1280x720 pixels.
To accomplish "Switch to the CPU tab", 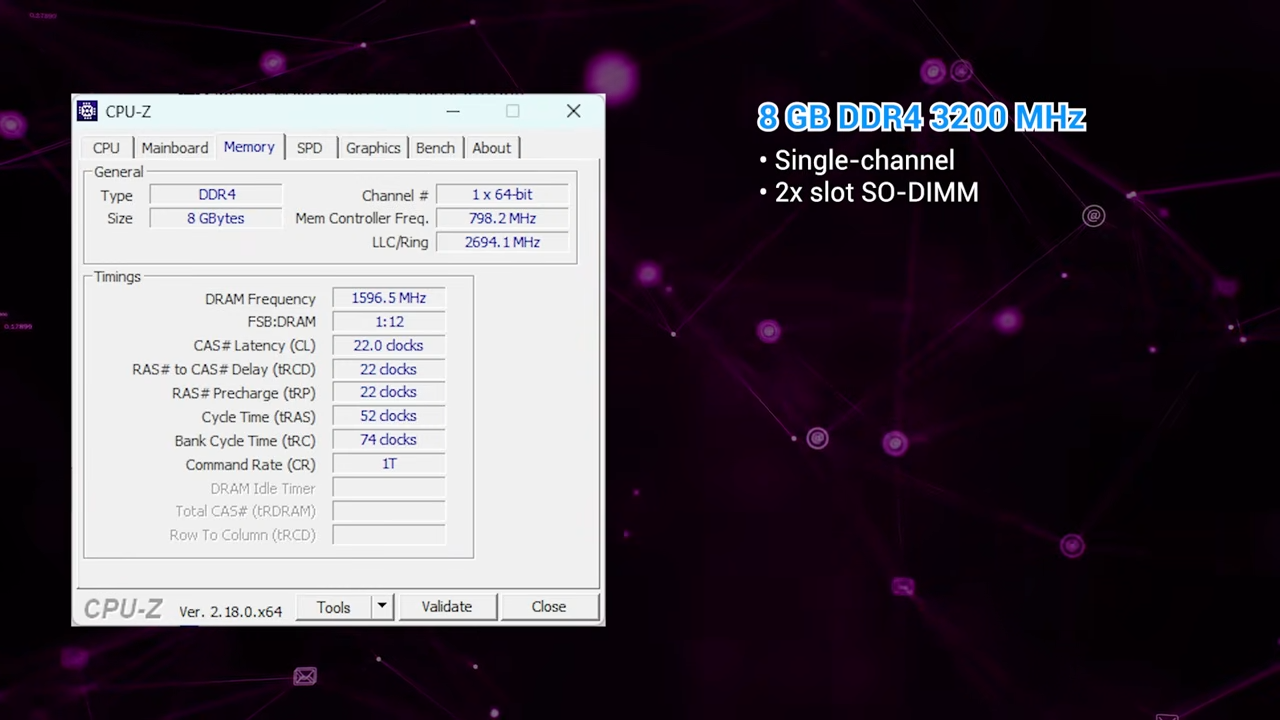I will 106,147.
